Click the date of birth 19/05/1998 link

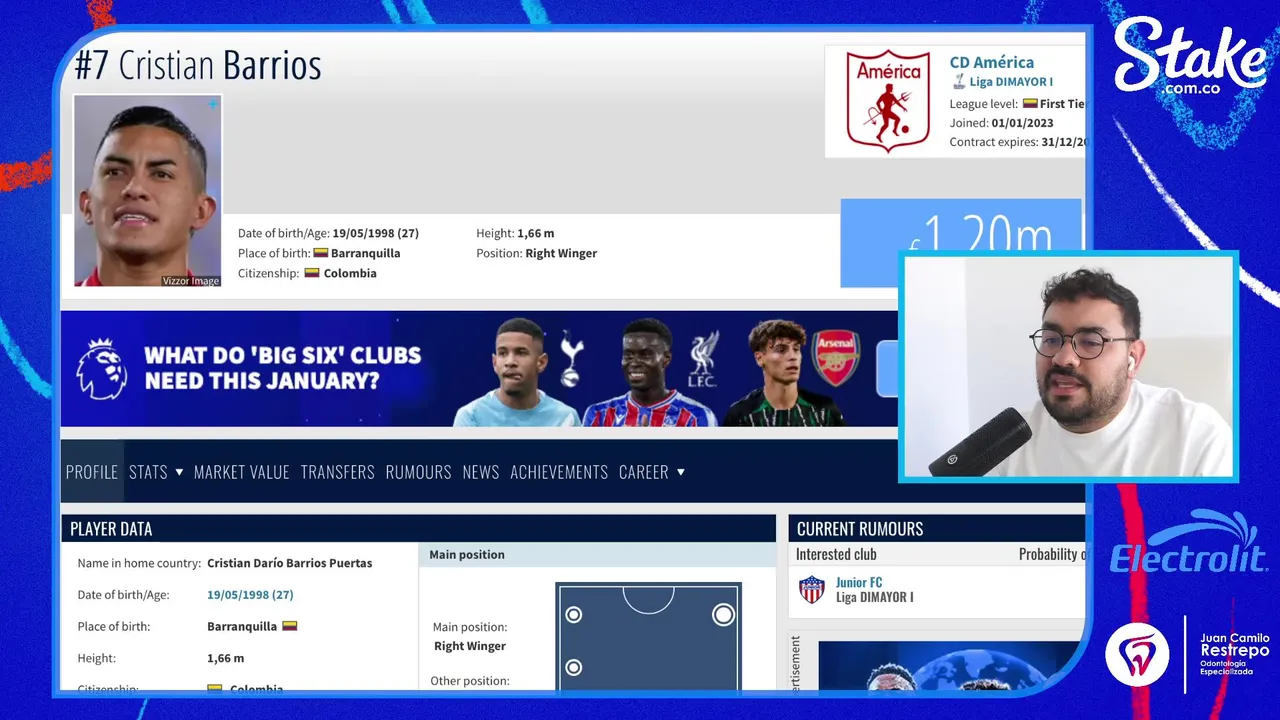coord(250,594)
